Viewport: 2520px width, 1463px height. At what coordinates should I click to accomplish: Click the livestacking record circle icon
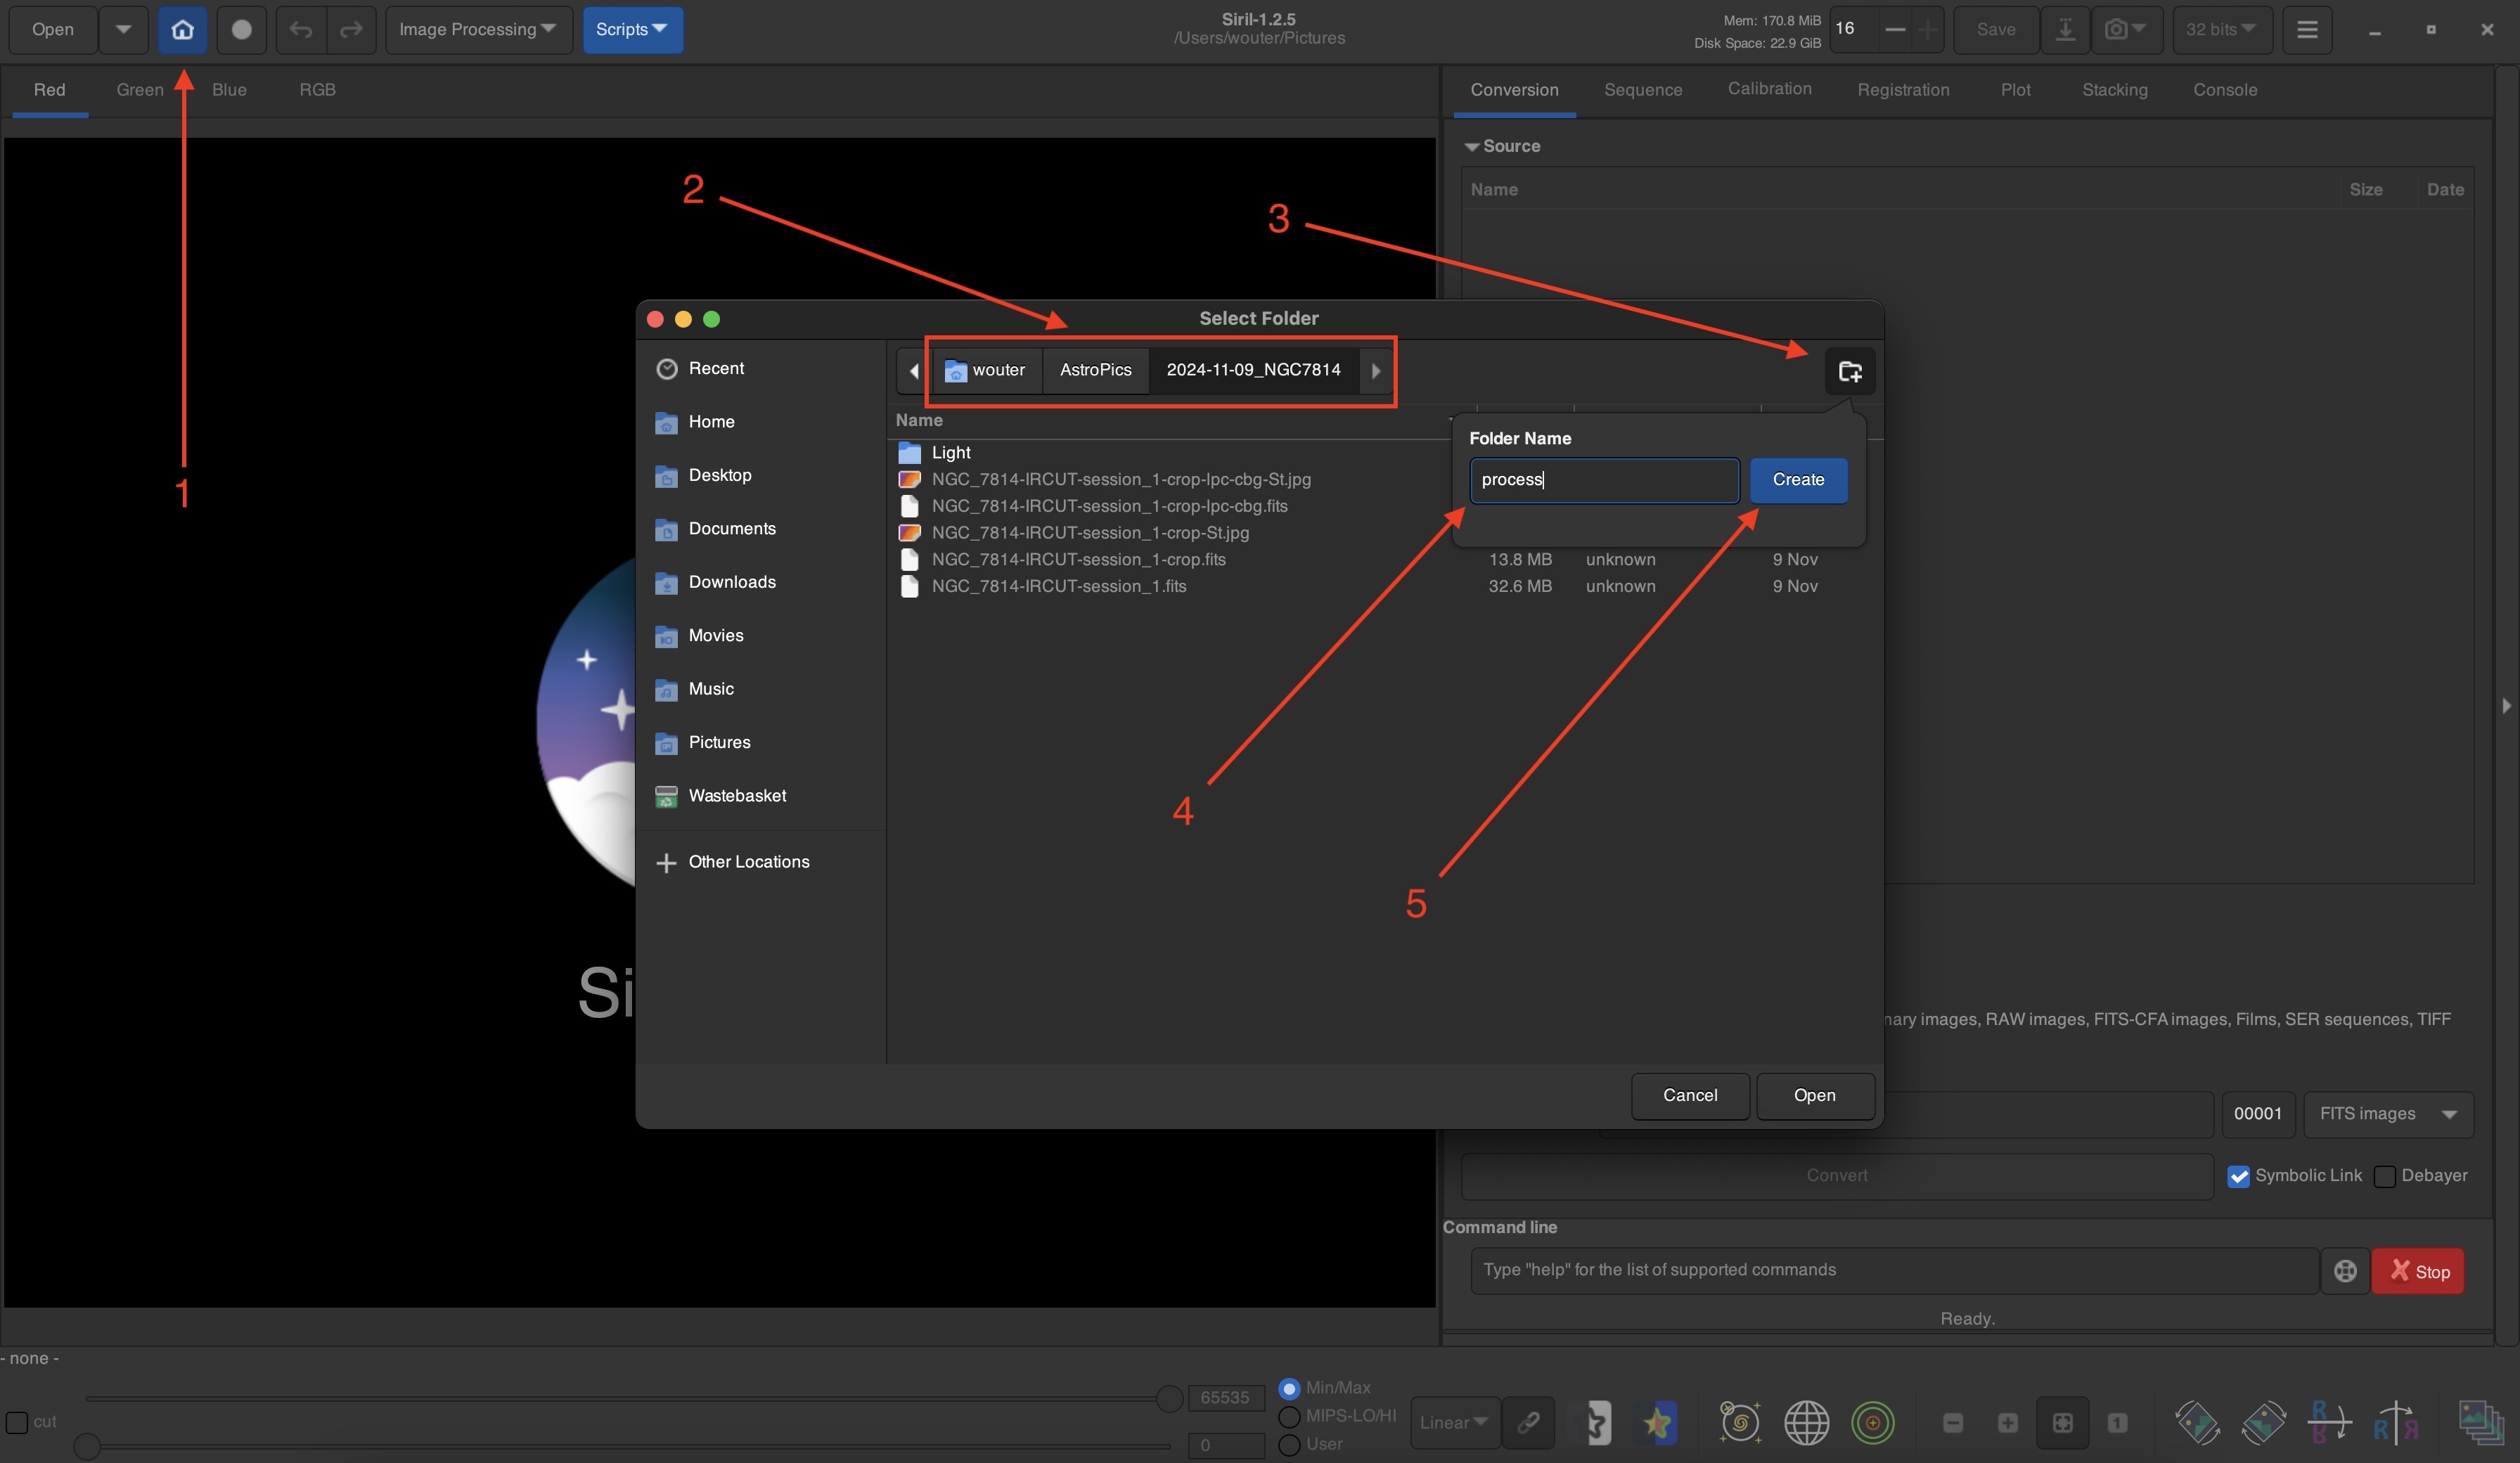tap(241, 30)
